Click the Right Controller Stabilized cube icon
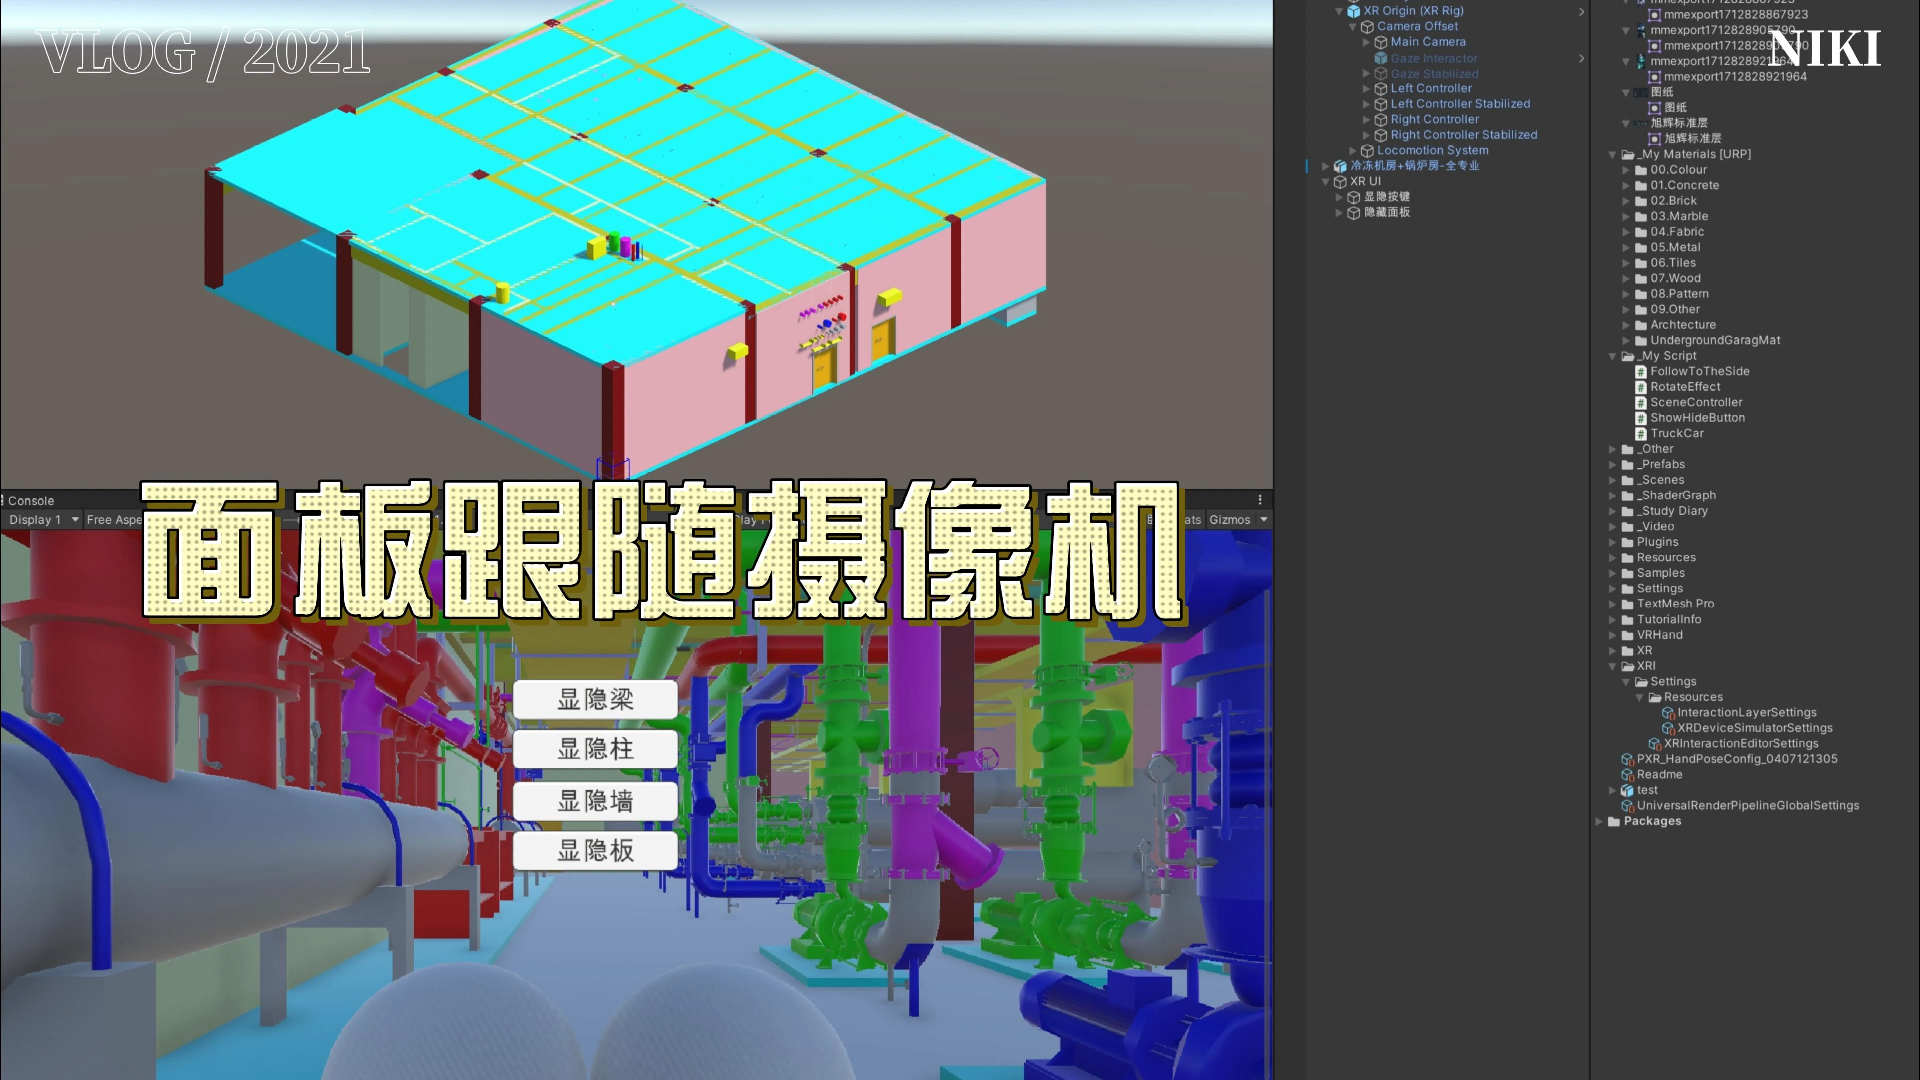The width and height of the screenshot is (1920, 1080). point(1380,135)
